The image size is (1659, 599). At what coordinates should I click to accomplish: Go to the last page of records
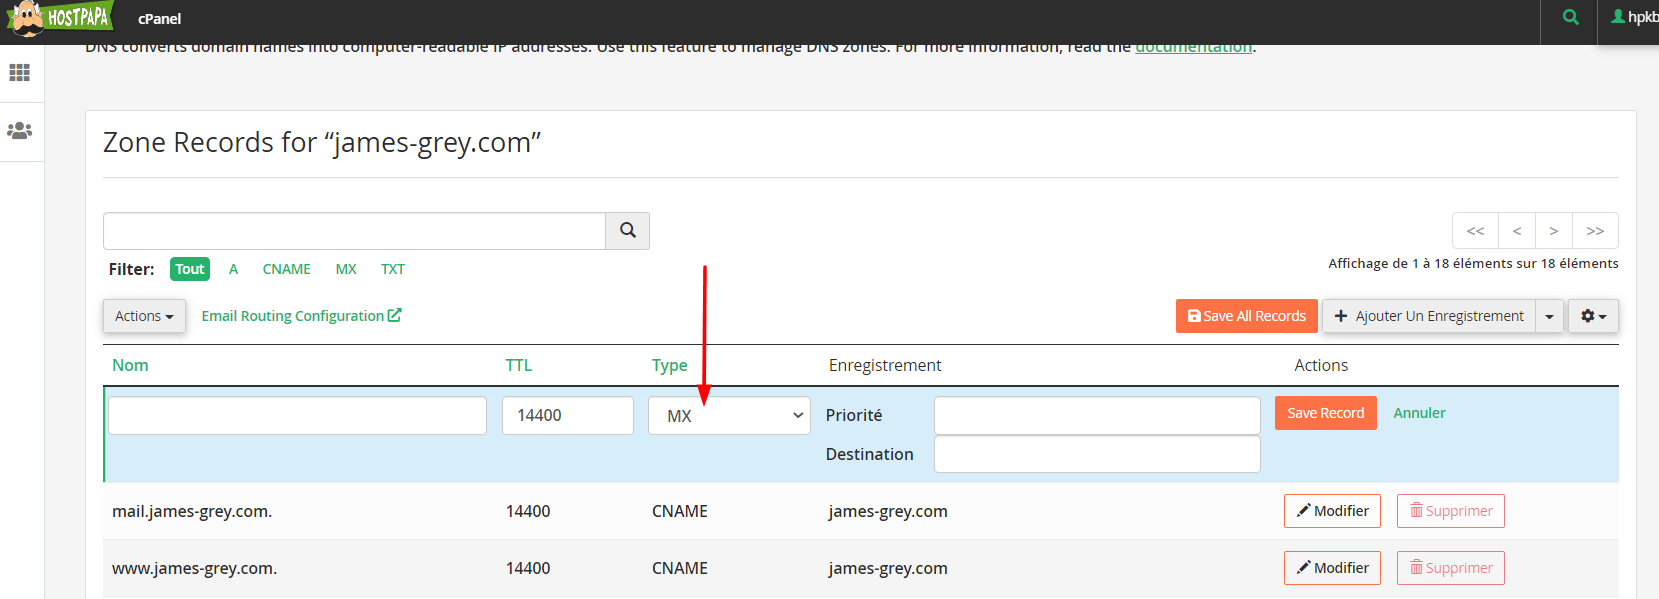click(x=1595, y=231)
